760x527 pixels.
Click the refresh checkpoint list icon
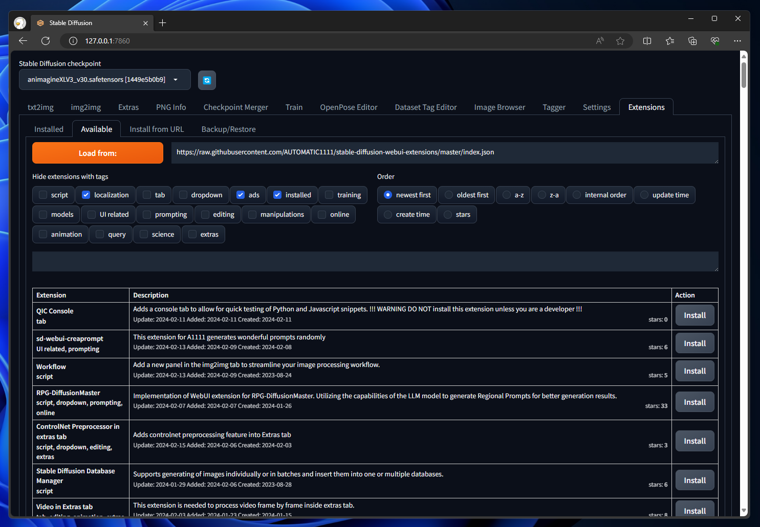pos(207,80)
